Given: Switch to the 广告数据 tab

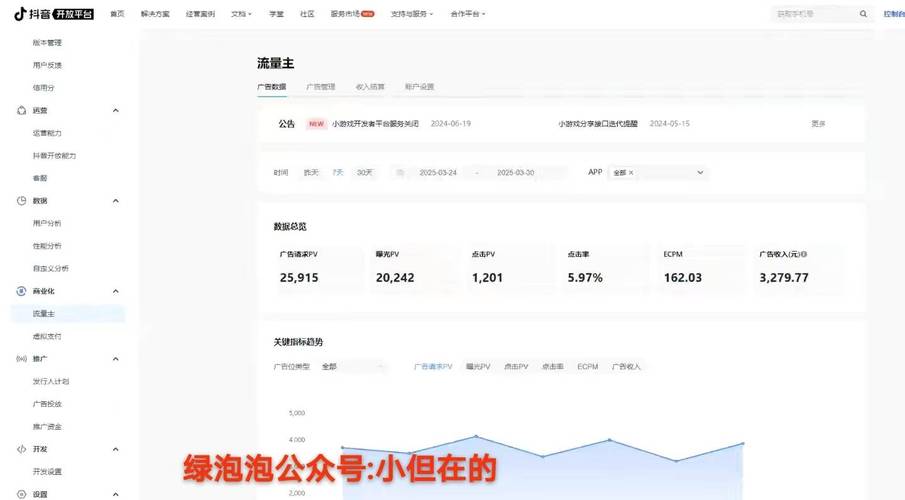Looking at the screenshot, I should click(271, 87).
